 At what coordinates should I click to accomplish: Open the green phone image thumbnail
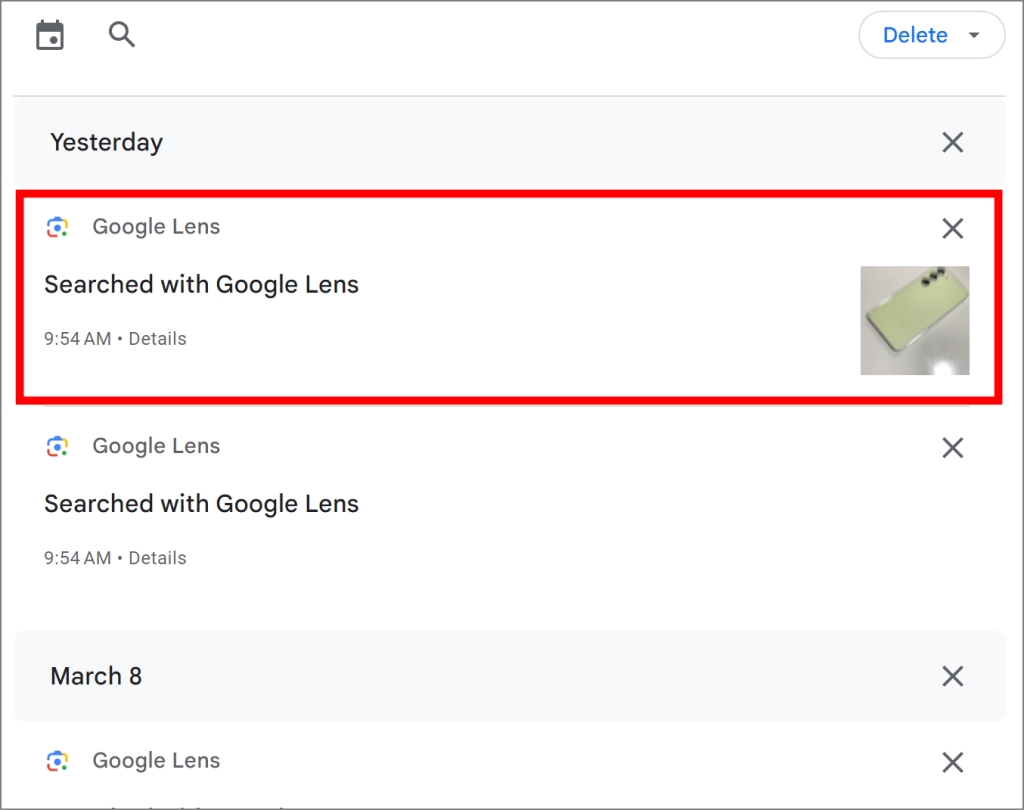pos(914,320)
